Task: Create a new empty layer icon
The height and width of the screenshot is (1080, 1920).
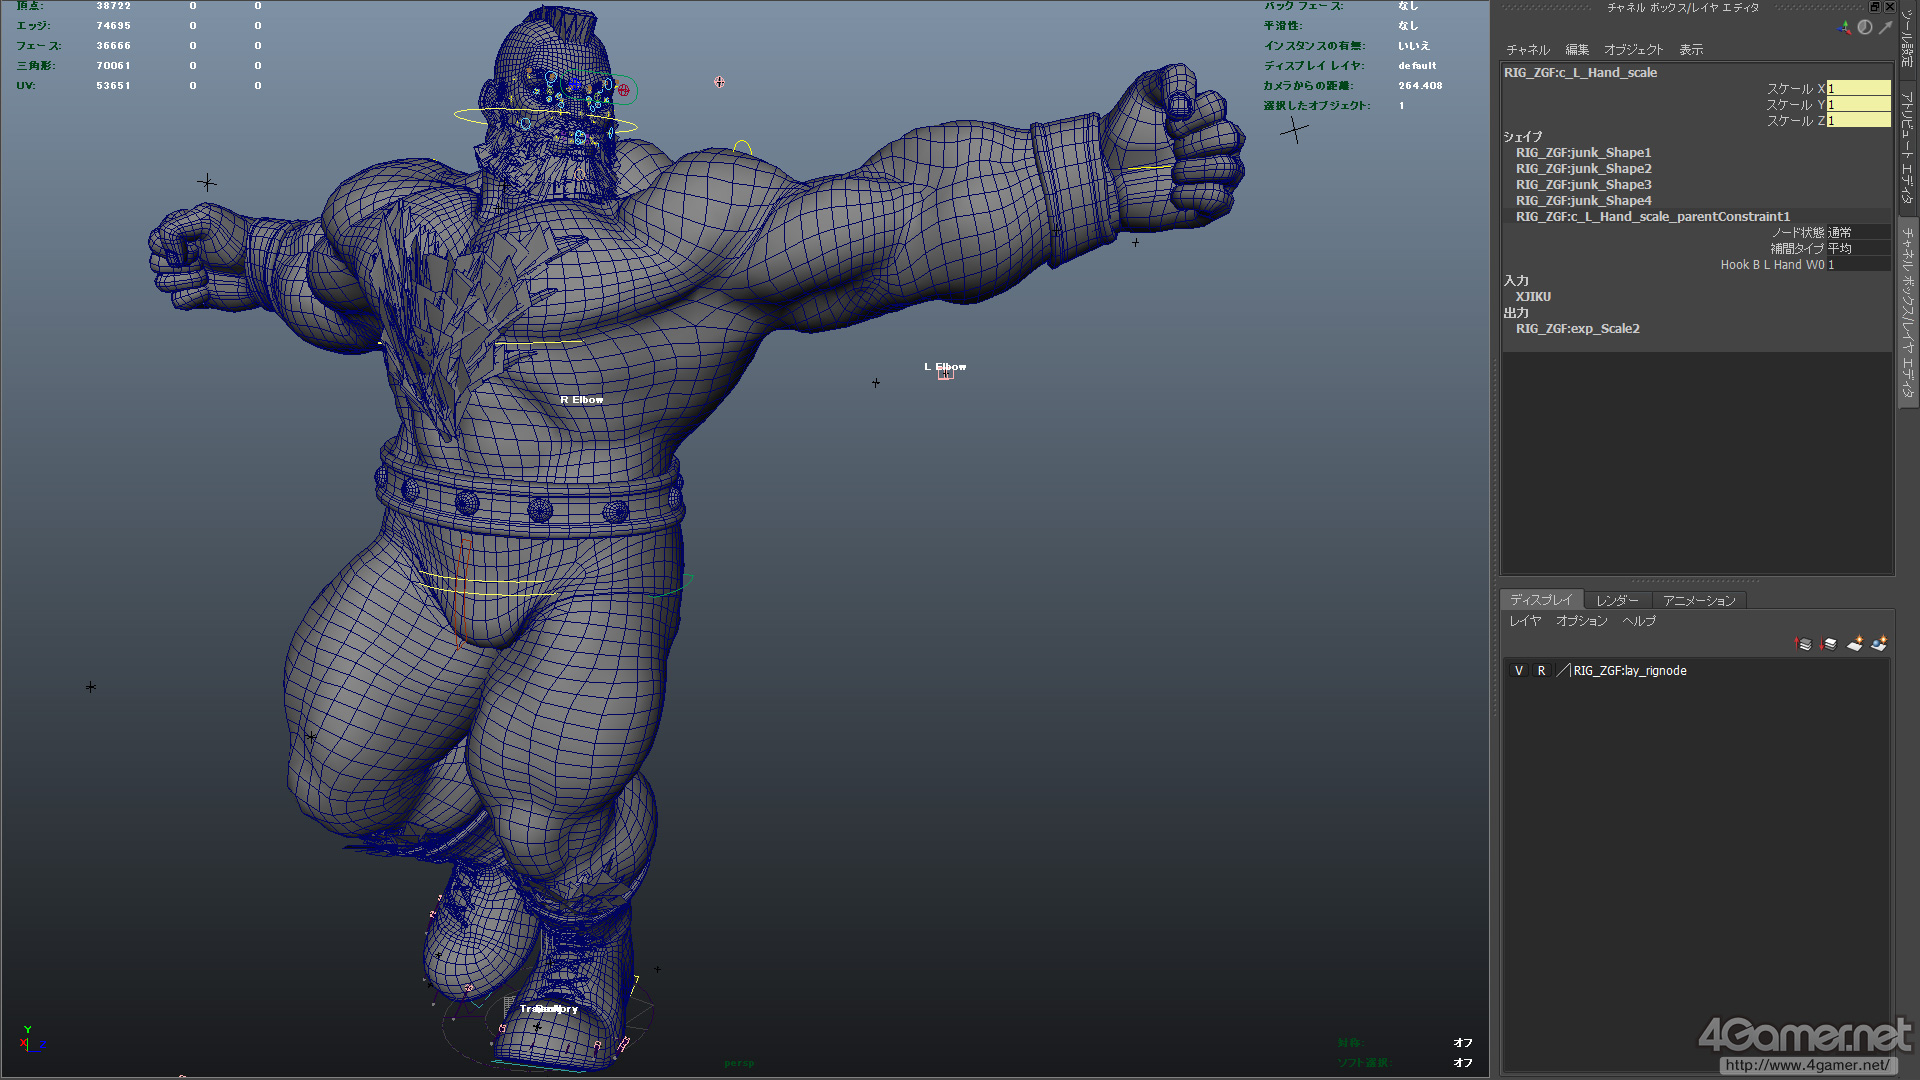Action: (x=1855, y=644)
